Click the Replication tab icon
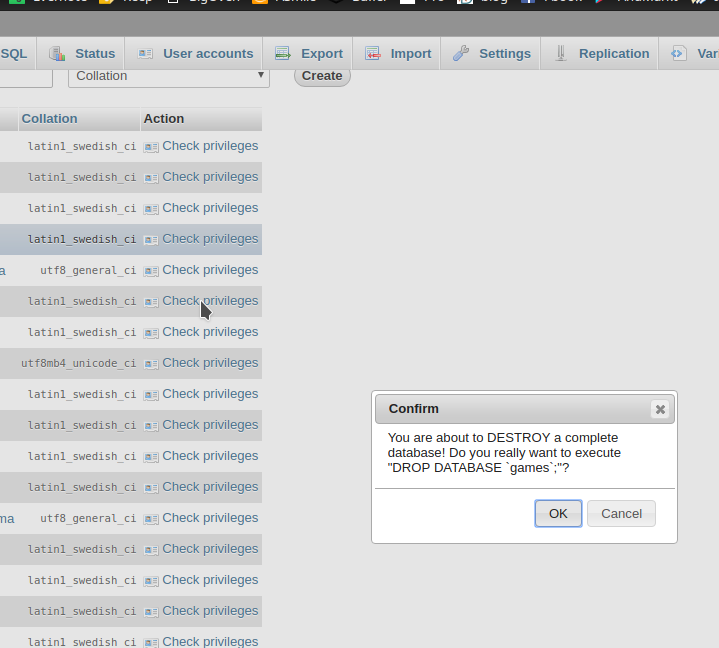 click(x=560, y=54)
